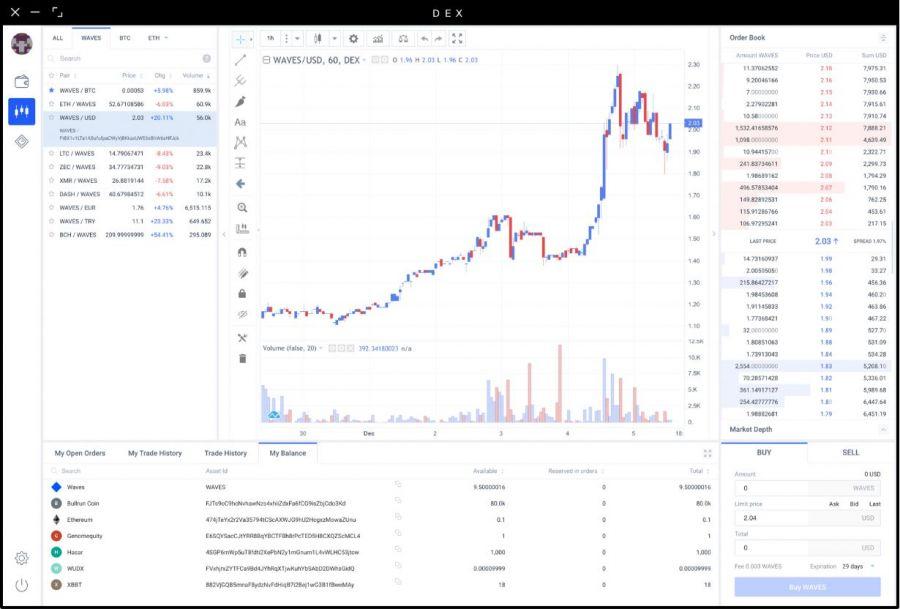900x609 pixels.
Task: Favorite the LTC / WAVES pair star
Action: [52, 154]
